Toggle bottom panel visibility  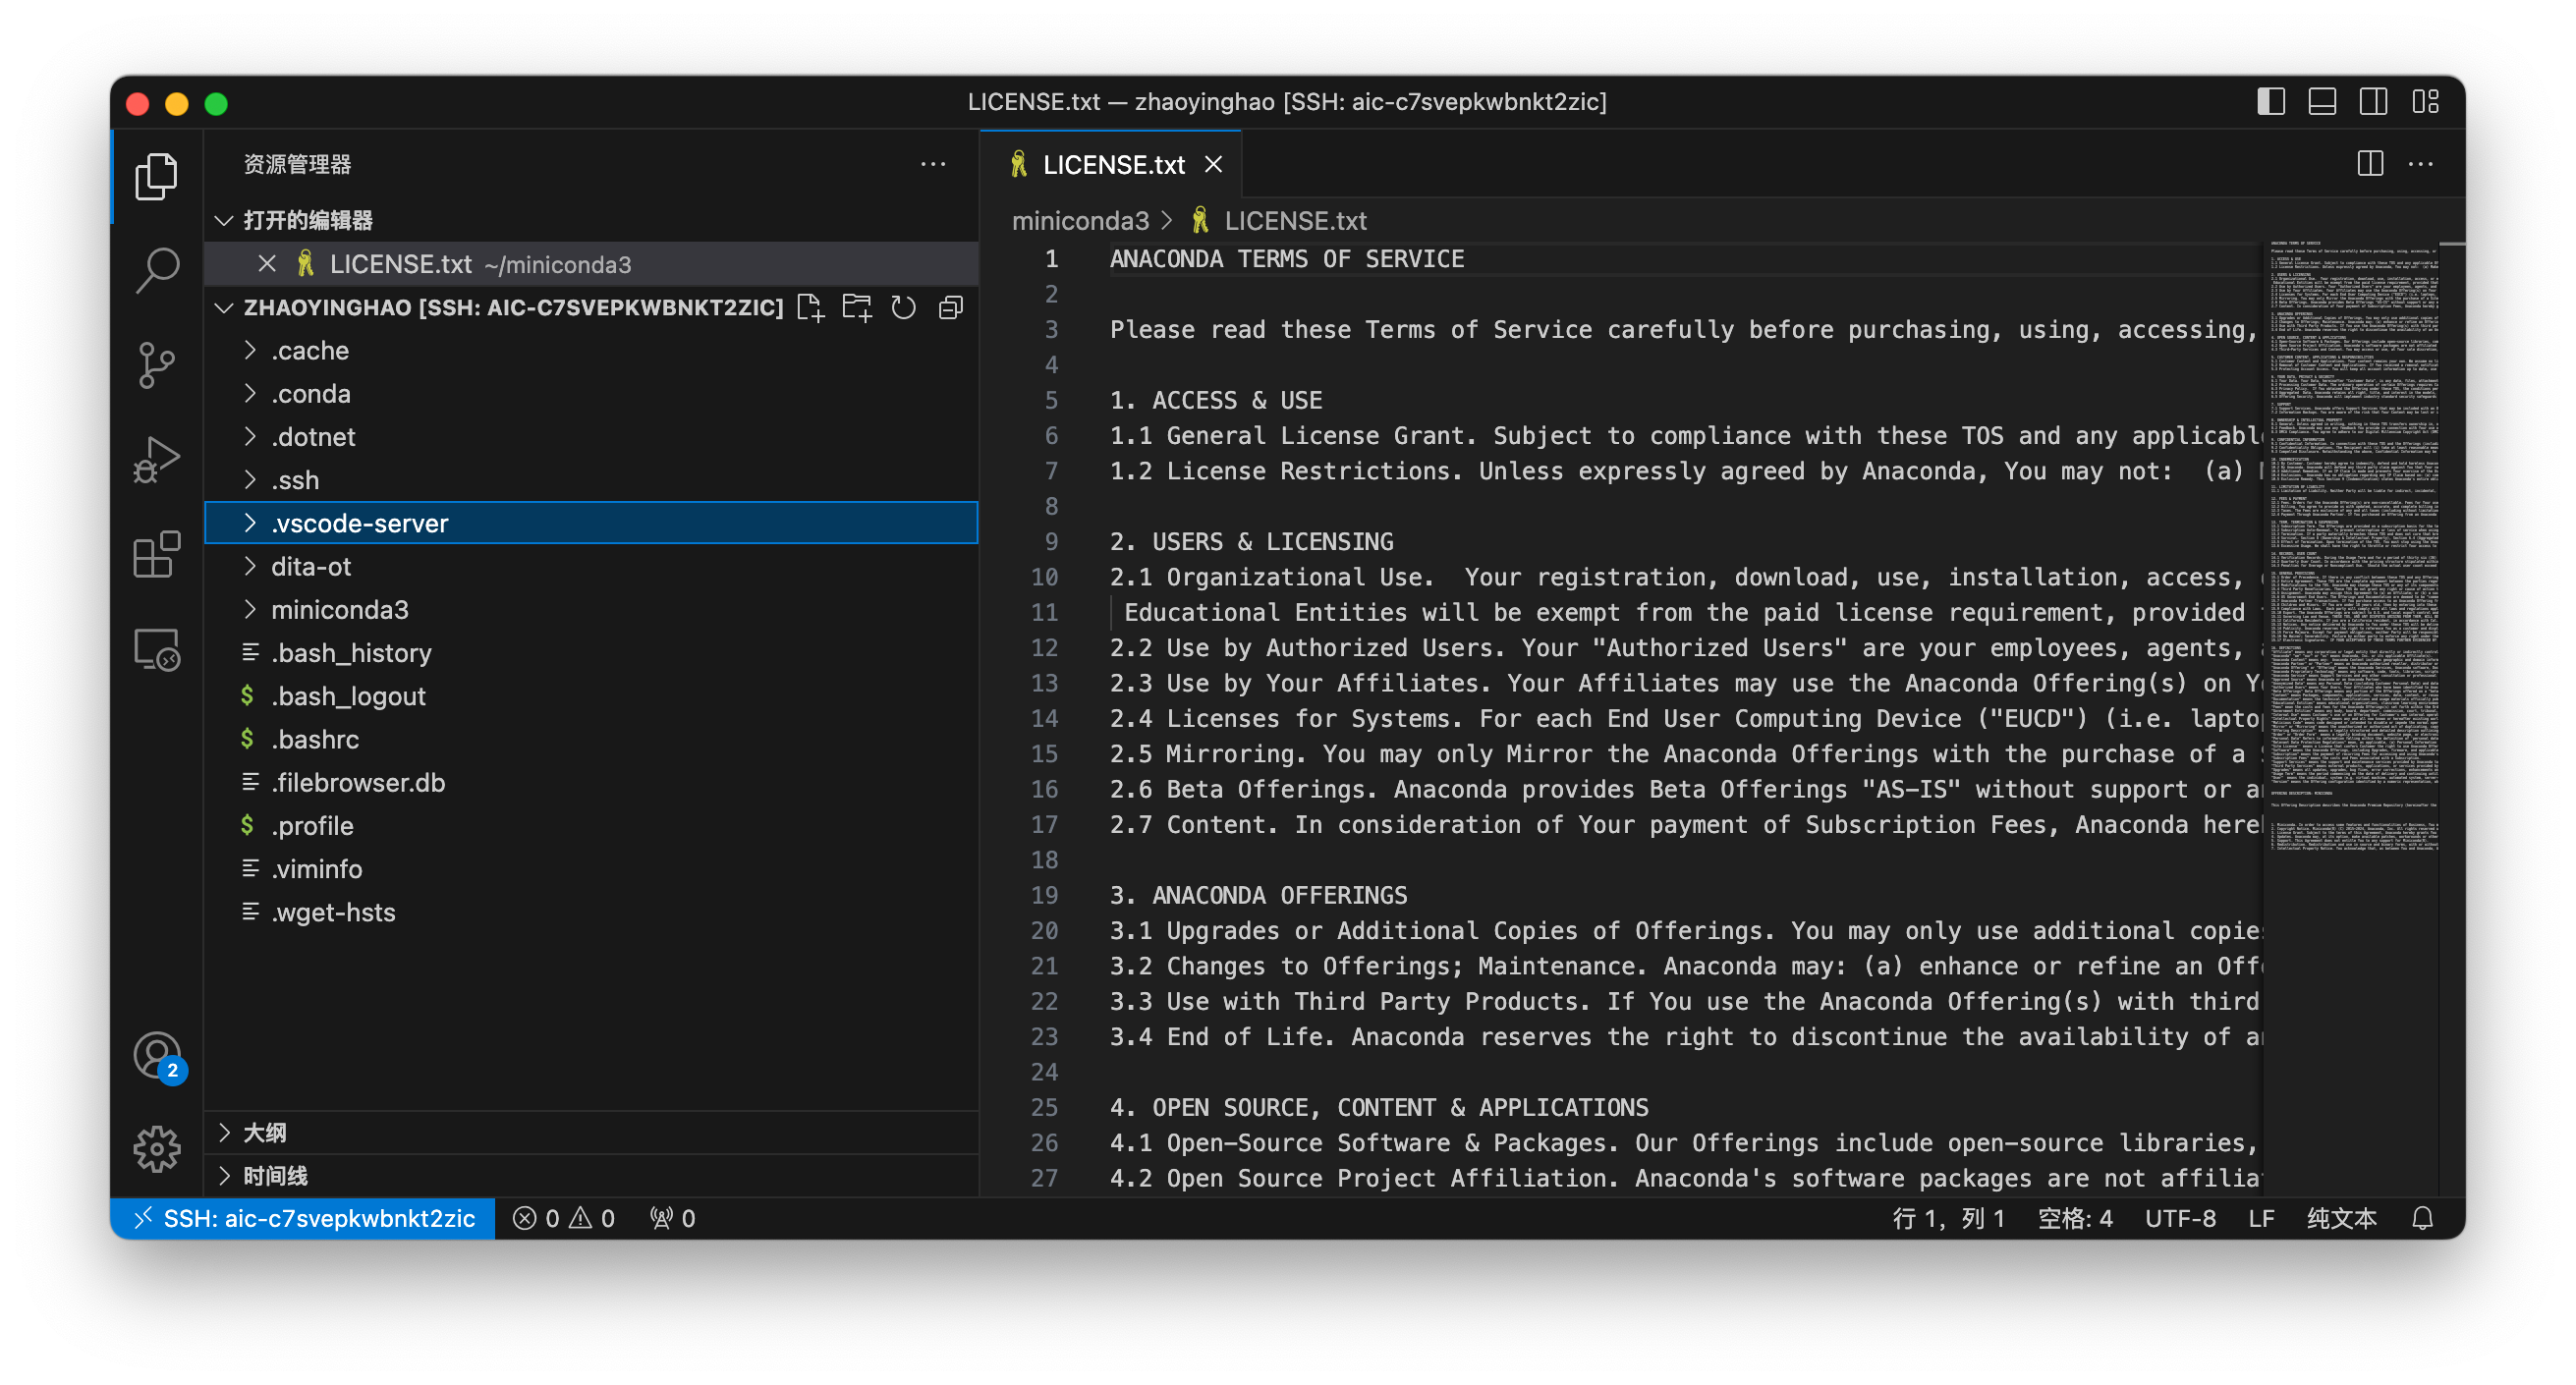(x=2322, y=102)
